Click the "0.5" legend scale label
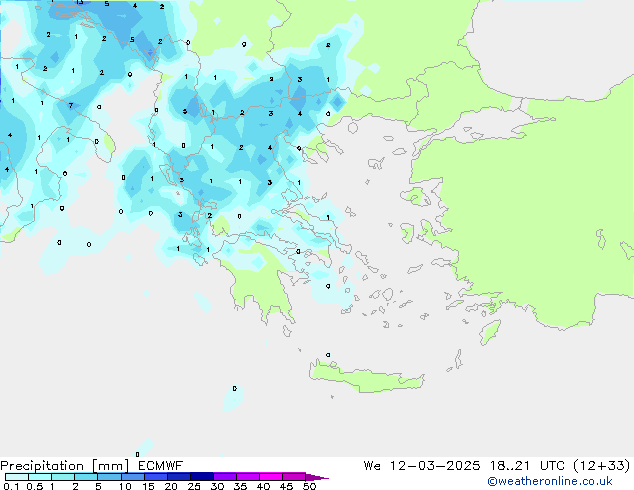Screen dimensions: 634x490 (35, 486)
